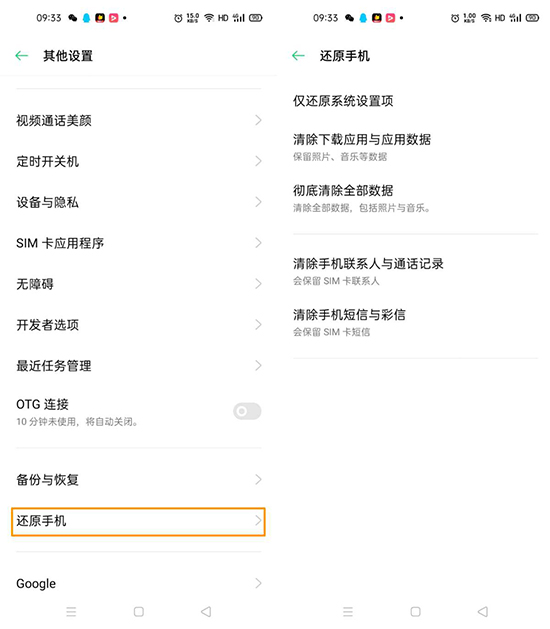This screenshot has width=550, height=629.
Task: Toggle the OTG 连接 switch
Action: (247, 411)
